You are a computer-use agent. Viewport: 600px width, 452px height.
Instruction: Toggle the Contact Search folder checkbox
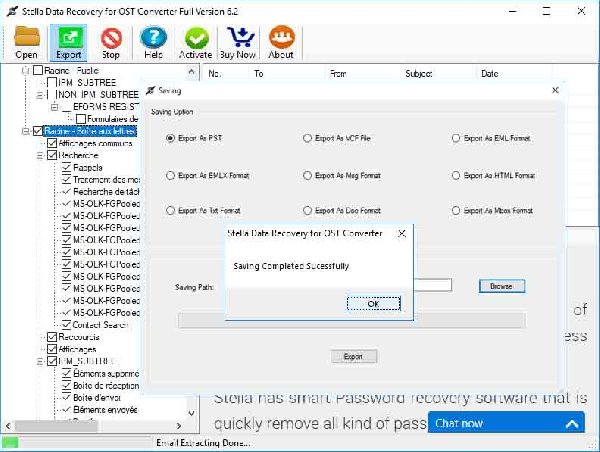pyautogui.click(x=66, y=325)
